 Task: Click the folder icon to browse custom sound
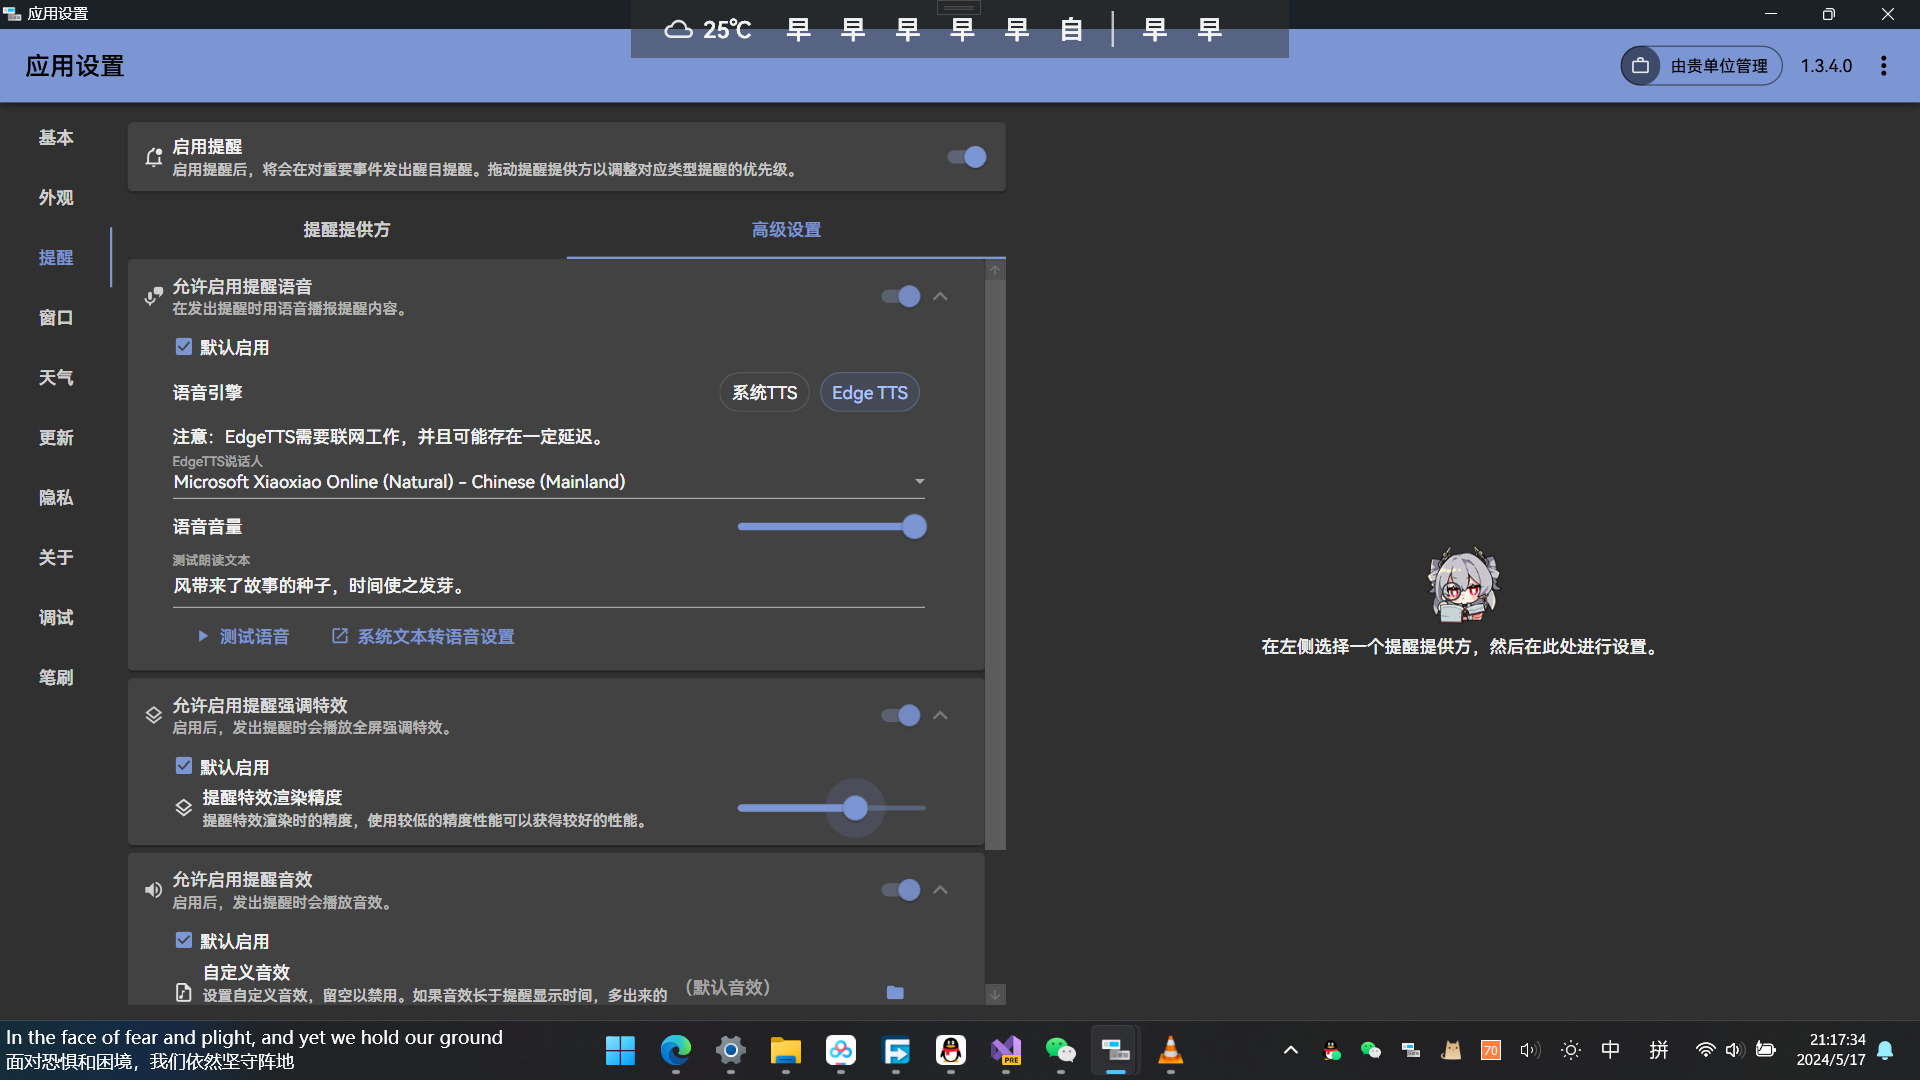click(x=895, y=992)
